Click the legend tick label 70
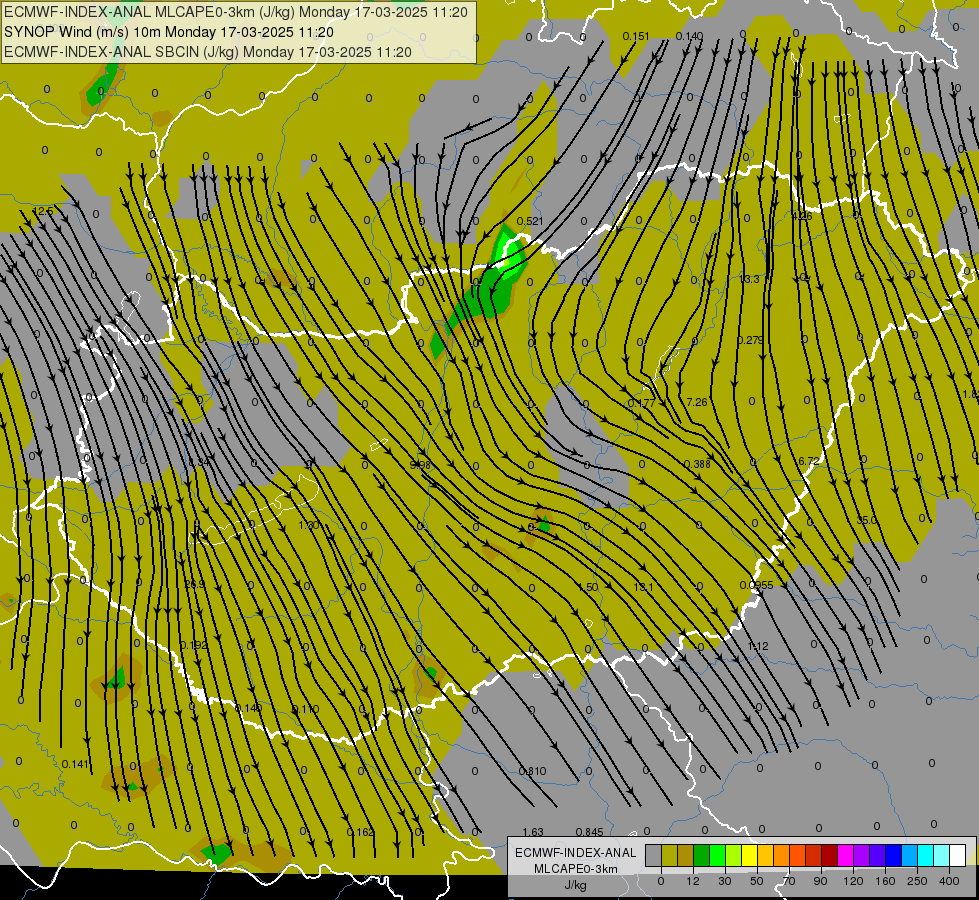Image resolution: width=979 pixels, height=900 pixels. pyautogui.click(x=789, y=881)
